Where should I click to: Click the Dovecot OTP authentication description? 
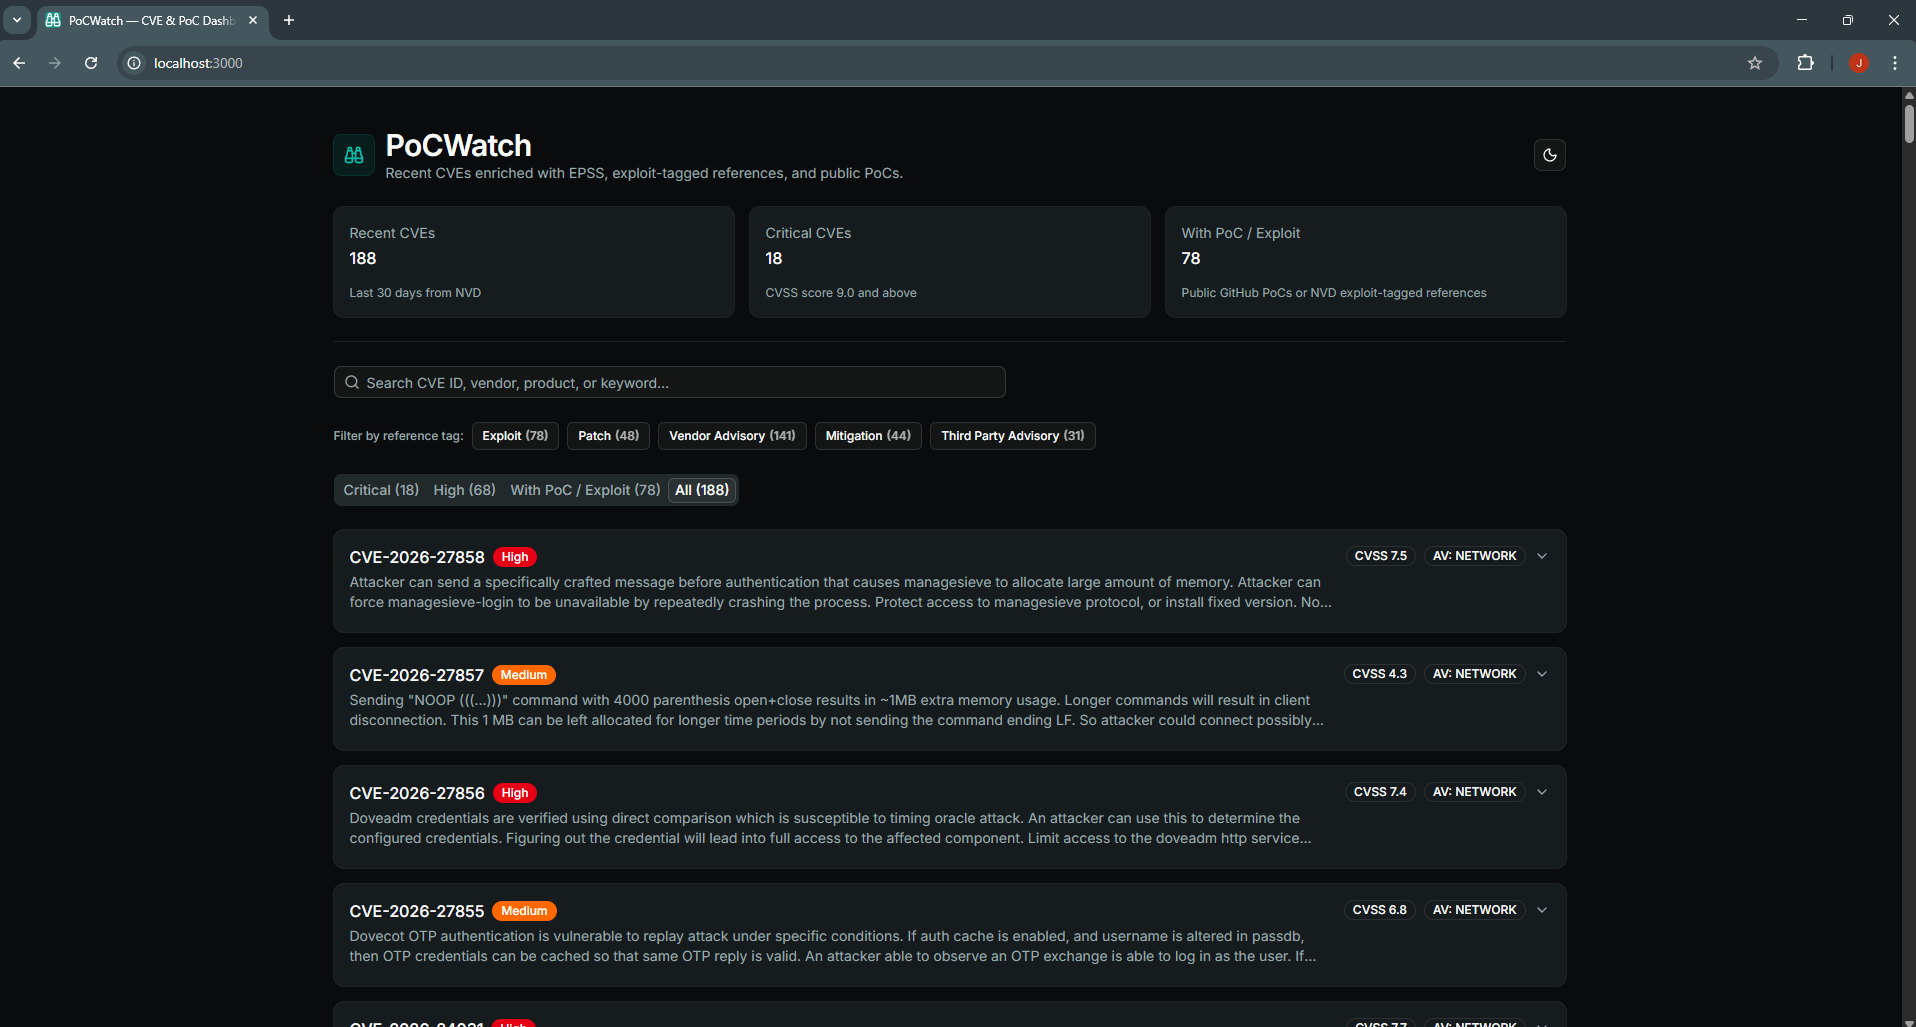click(x=833, y=946)
